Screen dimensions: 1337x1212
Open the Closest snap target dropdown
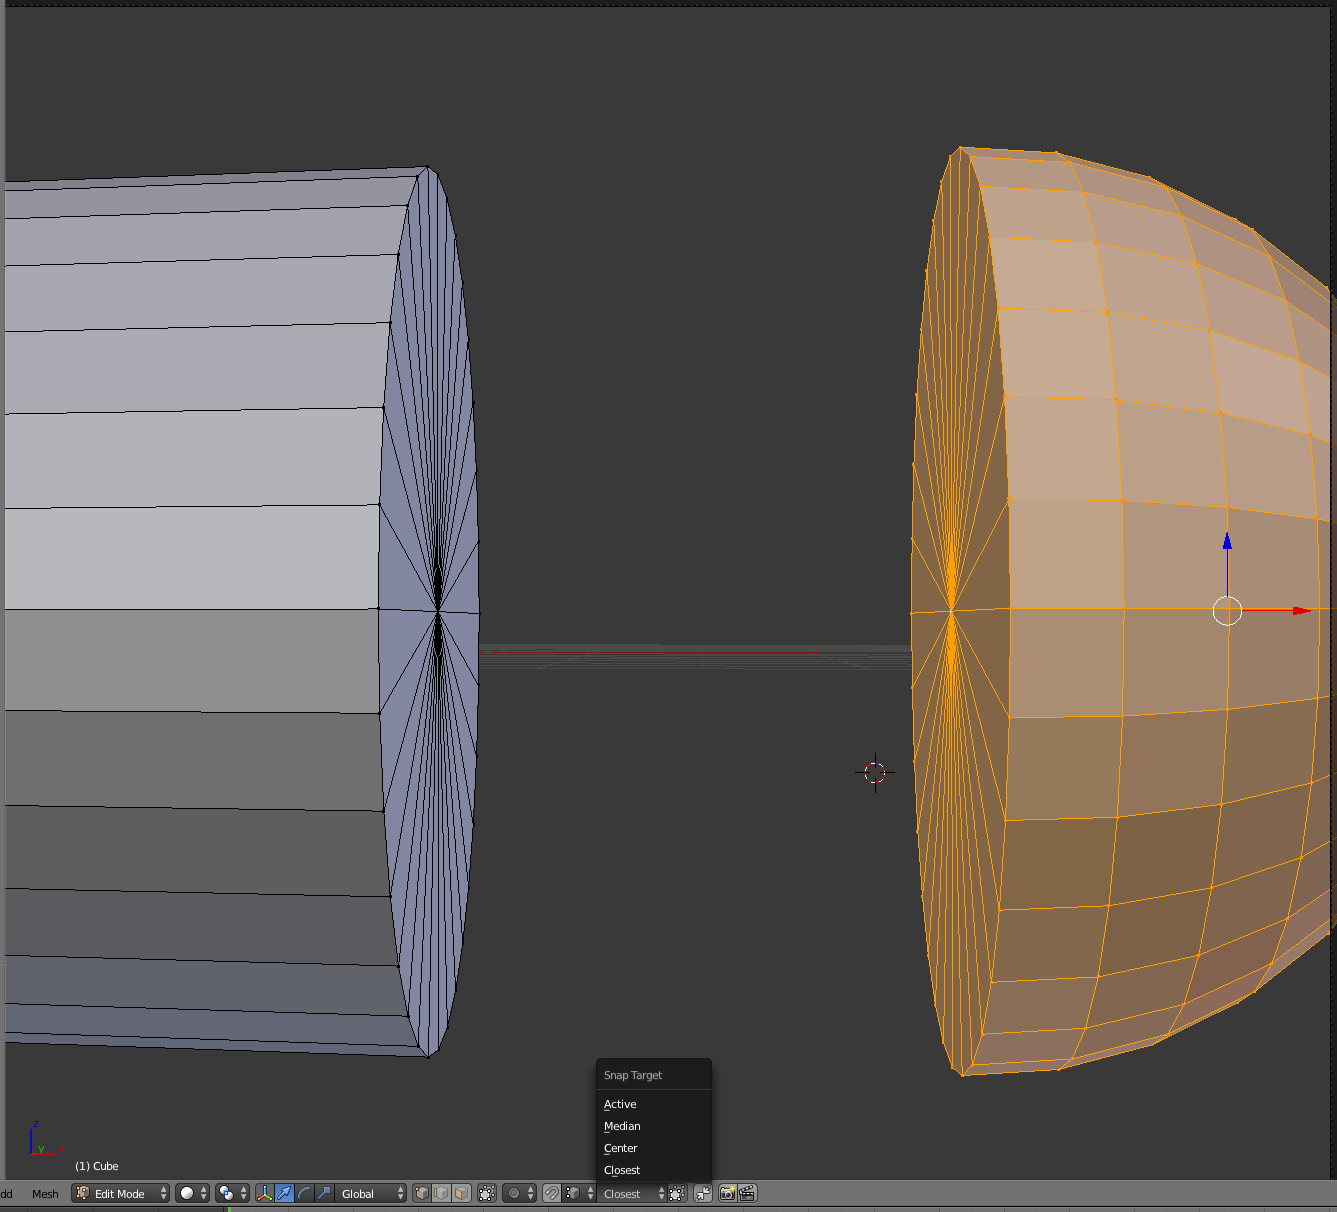pyautogui.click(x=632, y=1193)
